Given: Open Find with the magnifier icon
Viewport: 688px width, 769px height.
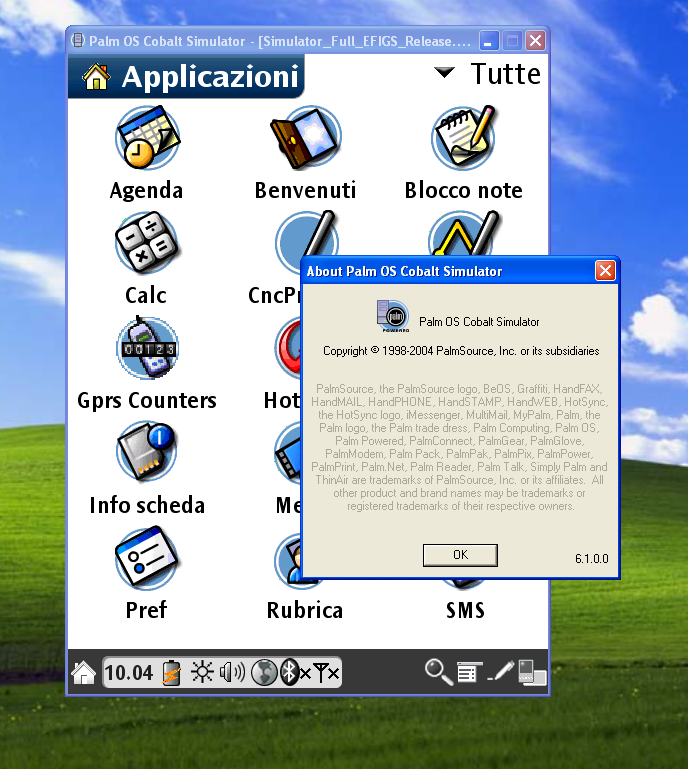Looking at the screenshot, I should point(438,672).
